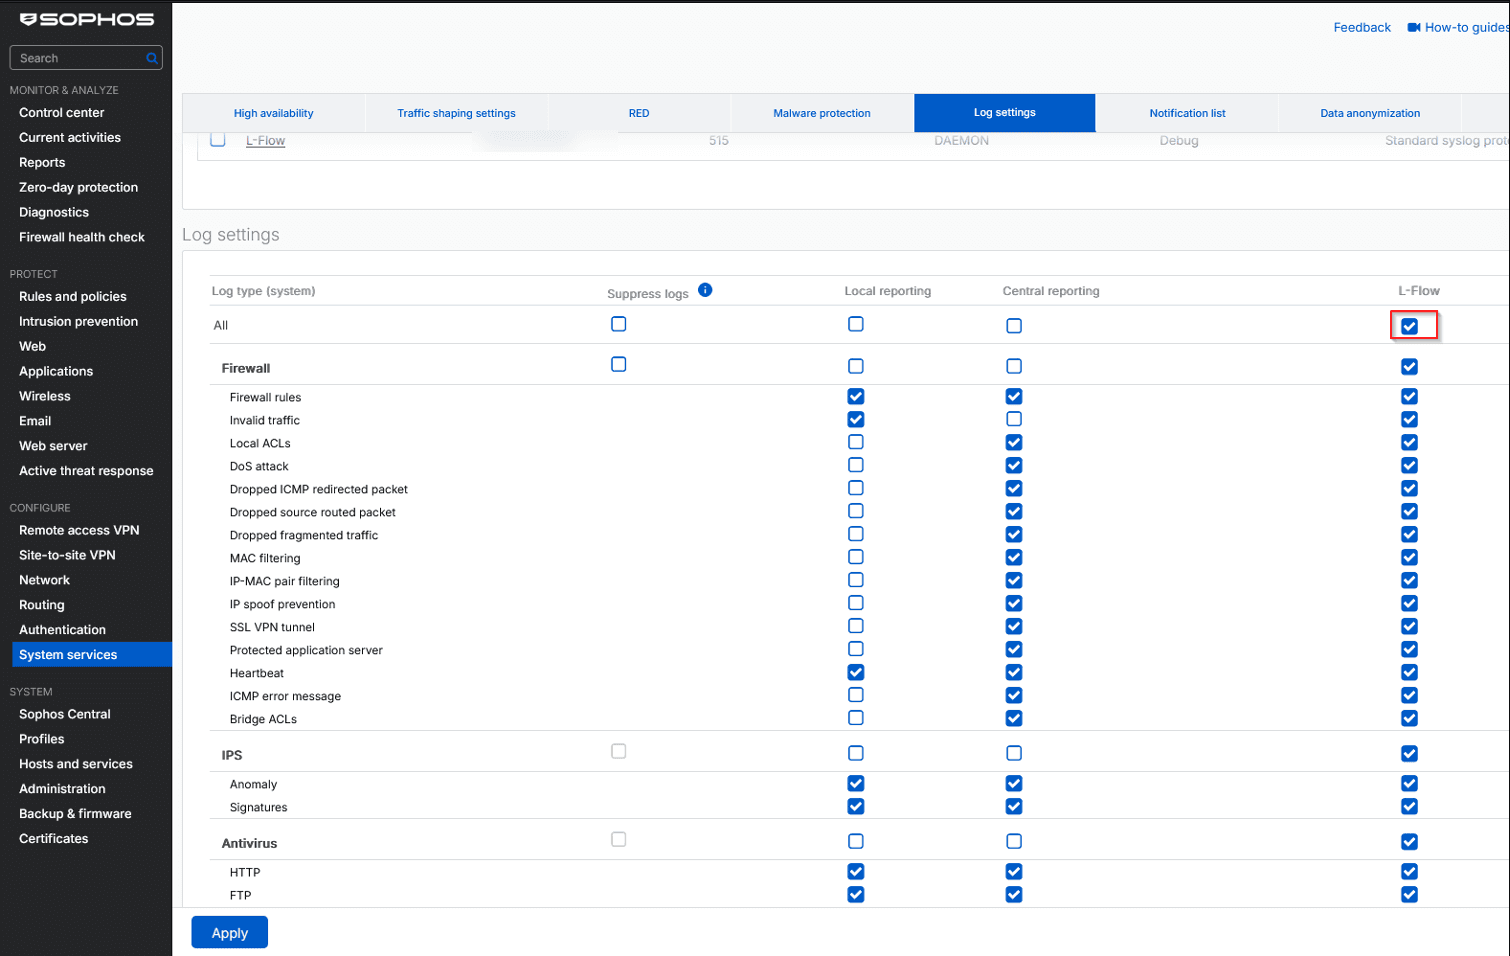Uncheck Local reporting for HTTP
This screenshot has width=1510, height=956.
tap(856, 871)
